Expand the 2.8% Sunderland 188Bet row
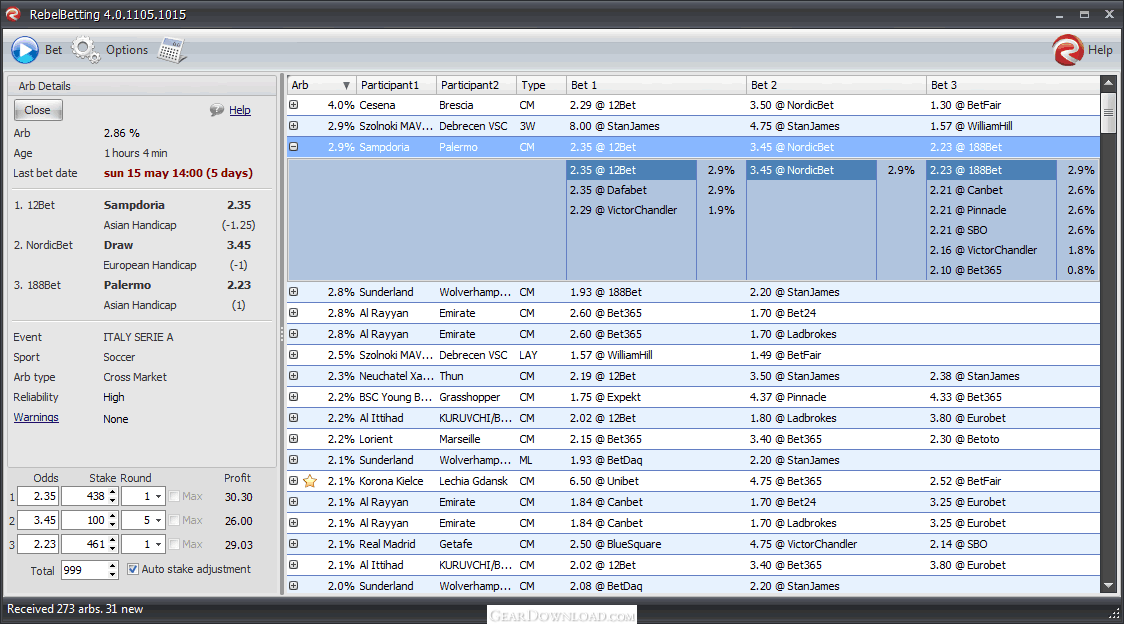 click(293, 292)
